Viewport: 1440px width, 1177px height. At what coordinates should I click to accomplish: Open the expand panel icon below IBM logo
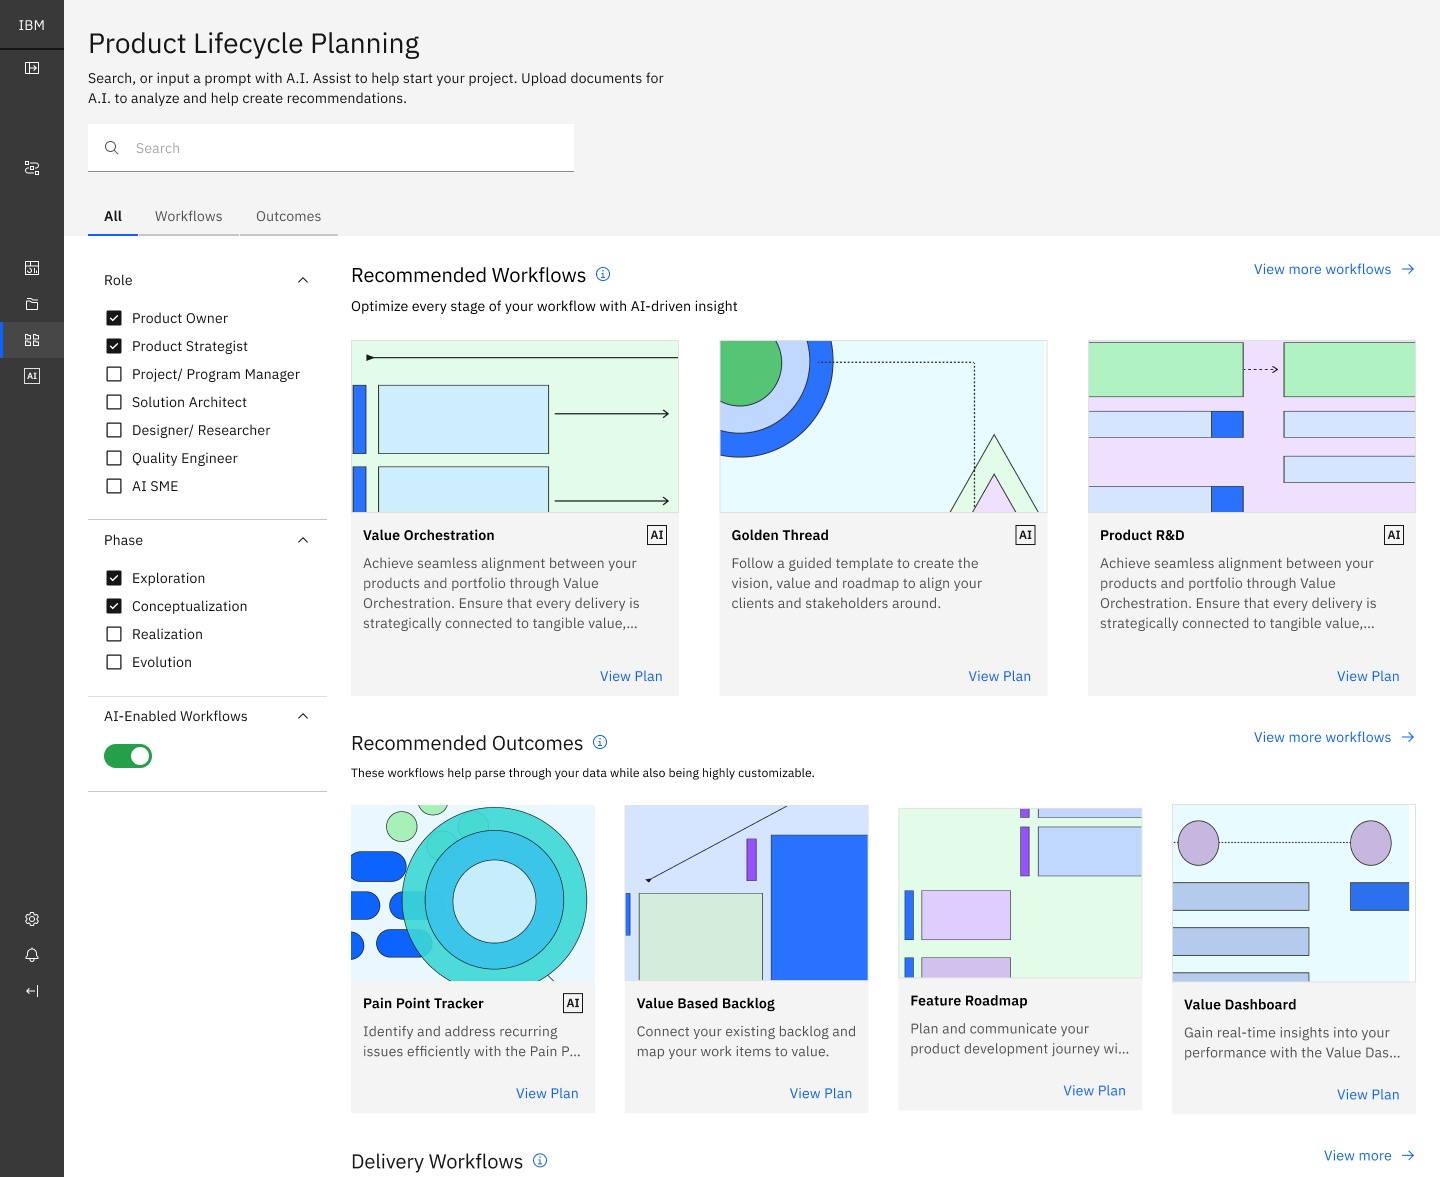(x=31, y=67)
